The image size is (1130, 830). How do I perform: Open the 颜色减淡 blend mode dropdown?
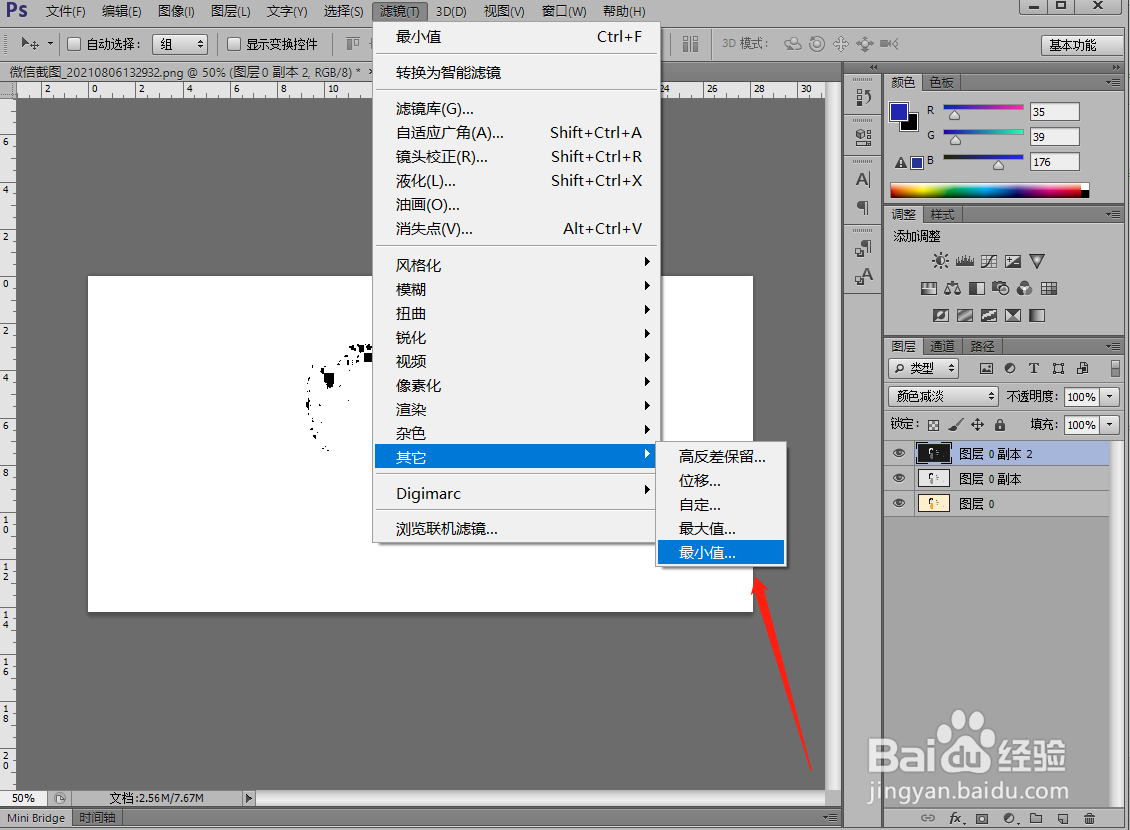click(943, 396)
